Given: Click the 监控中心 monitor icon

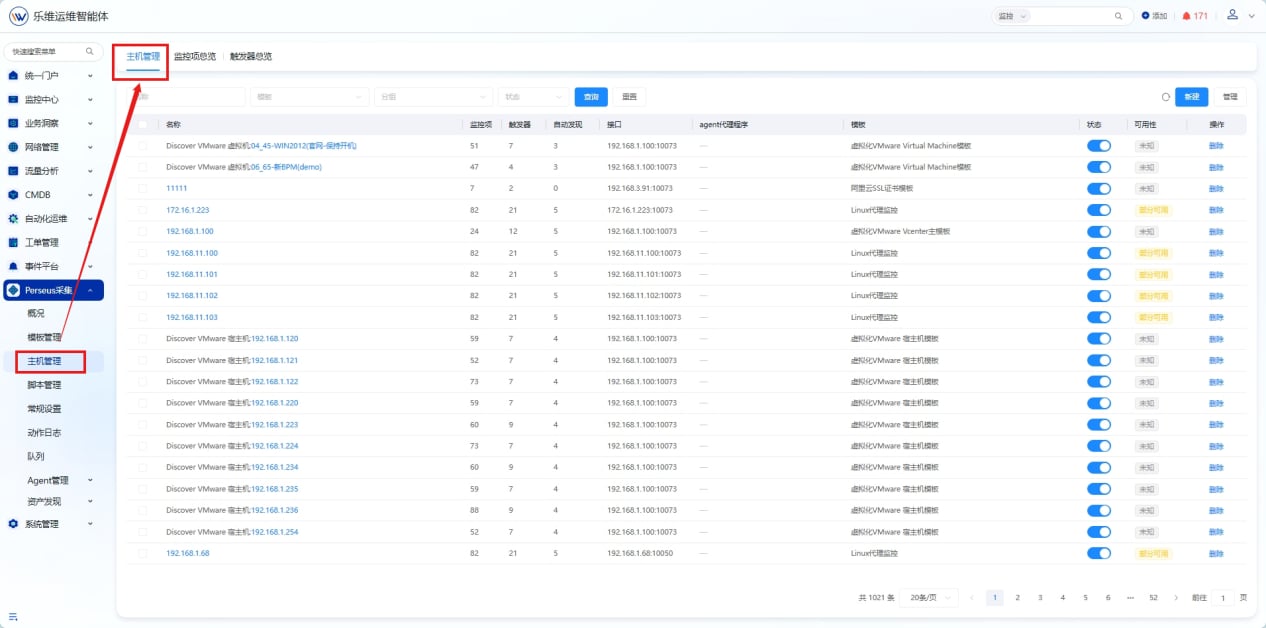Looking at the screenshot, I should click(x=13, y=100).
